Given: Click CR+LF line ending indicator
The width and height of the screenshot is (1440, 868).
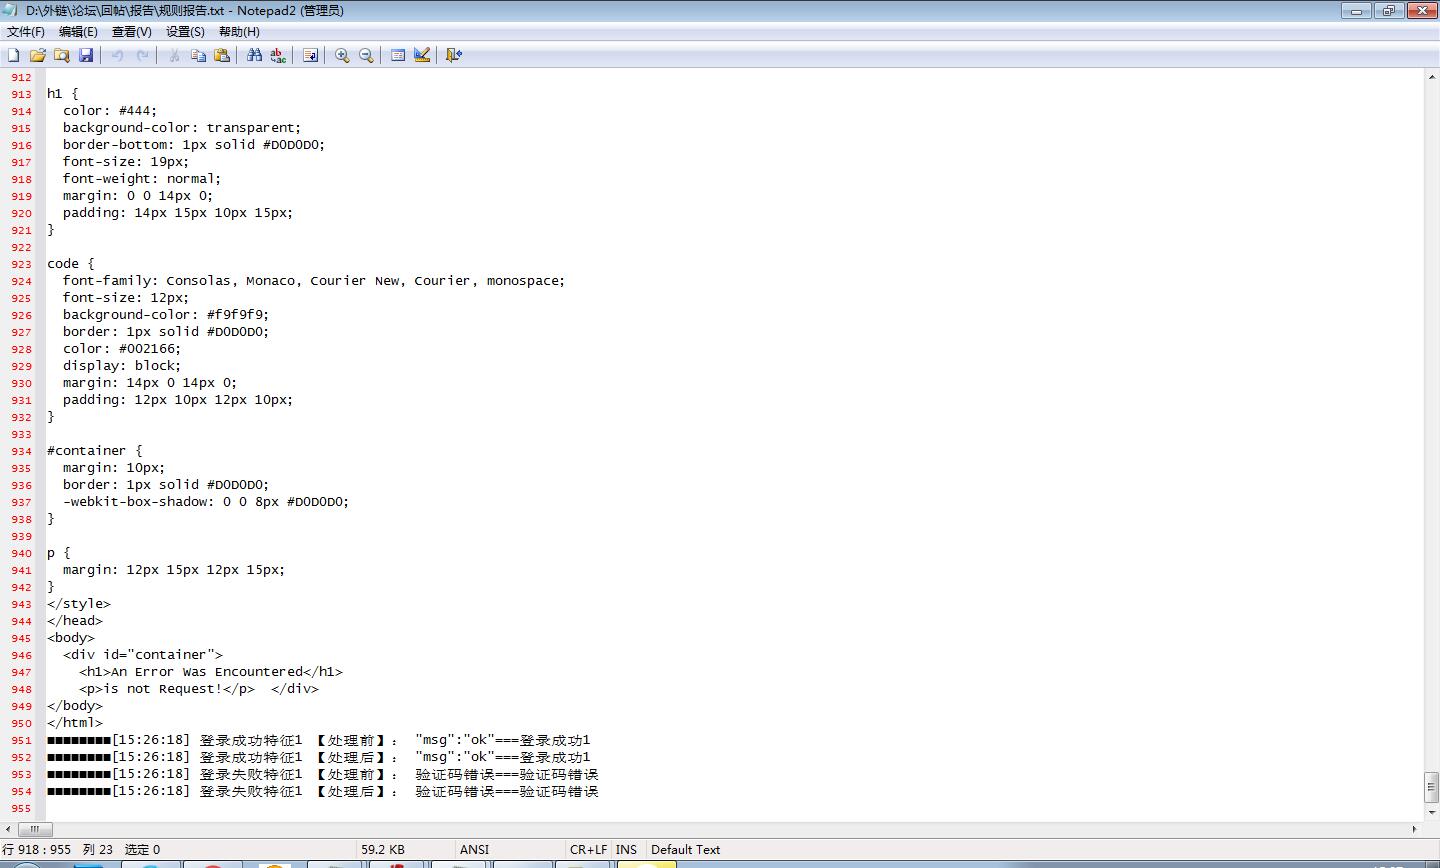Looking at the screenshot, I should pyautogui.click(x=588, y=849).
